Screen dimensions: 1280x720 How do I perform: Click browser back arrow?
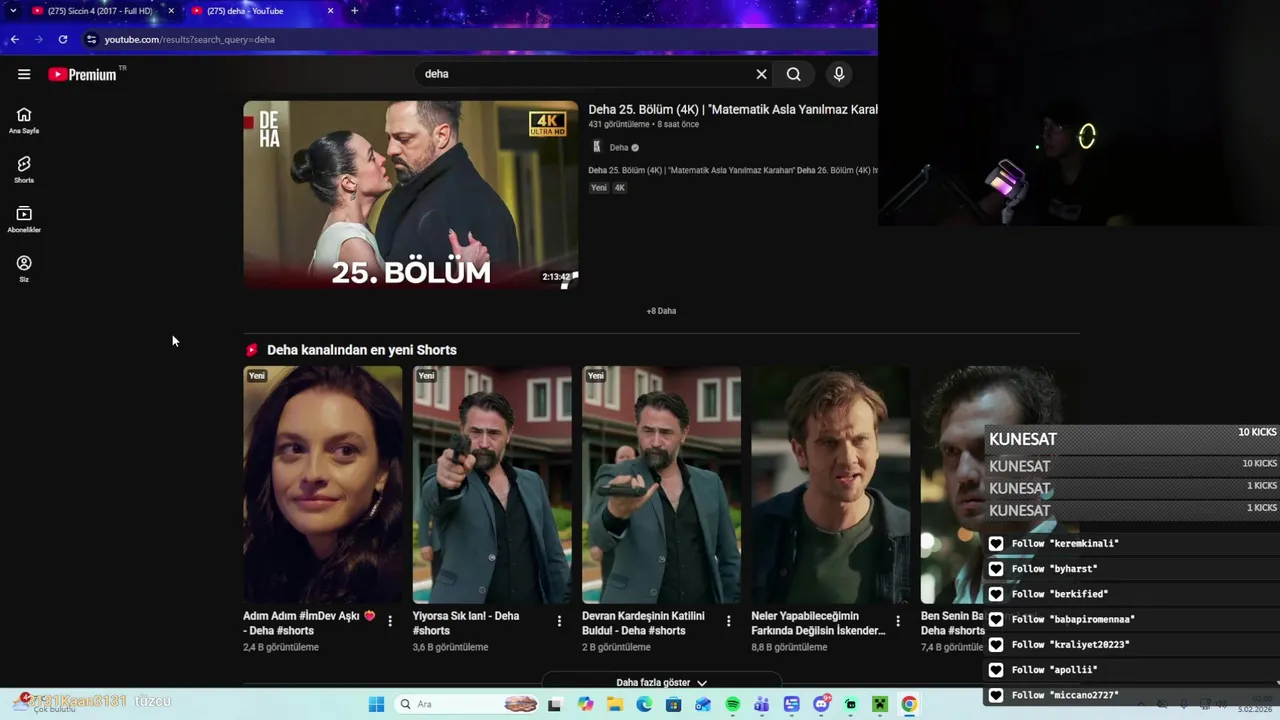coord(14,39)
